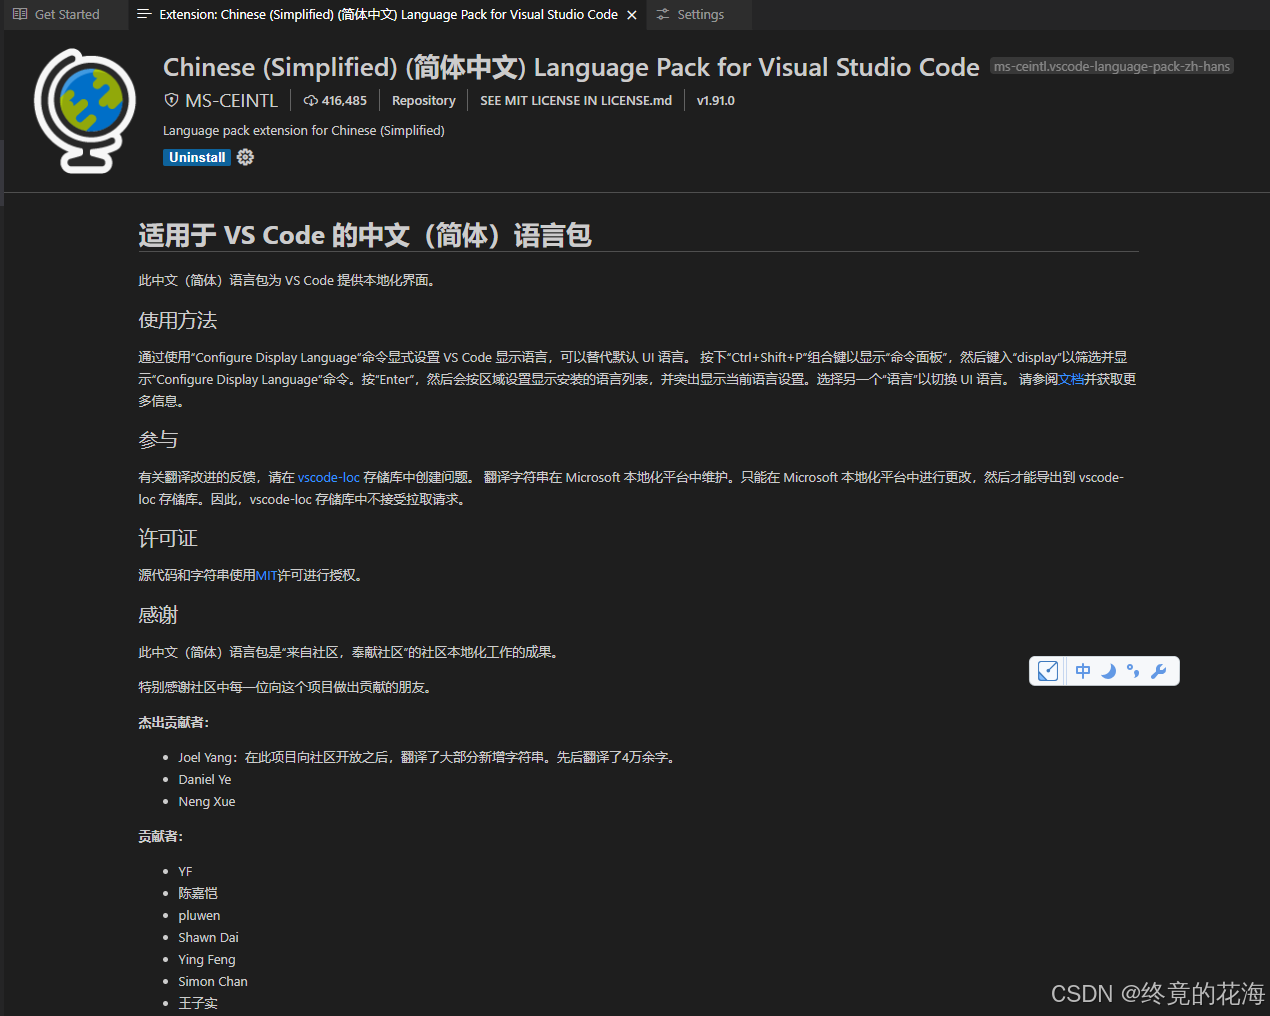This screenshot has height=1016, width=1270.
Task: Open the MS-CEINTL publisher page
Action: click(x=231, y=101)
